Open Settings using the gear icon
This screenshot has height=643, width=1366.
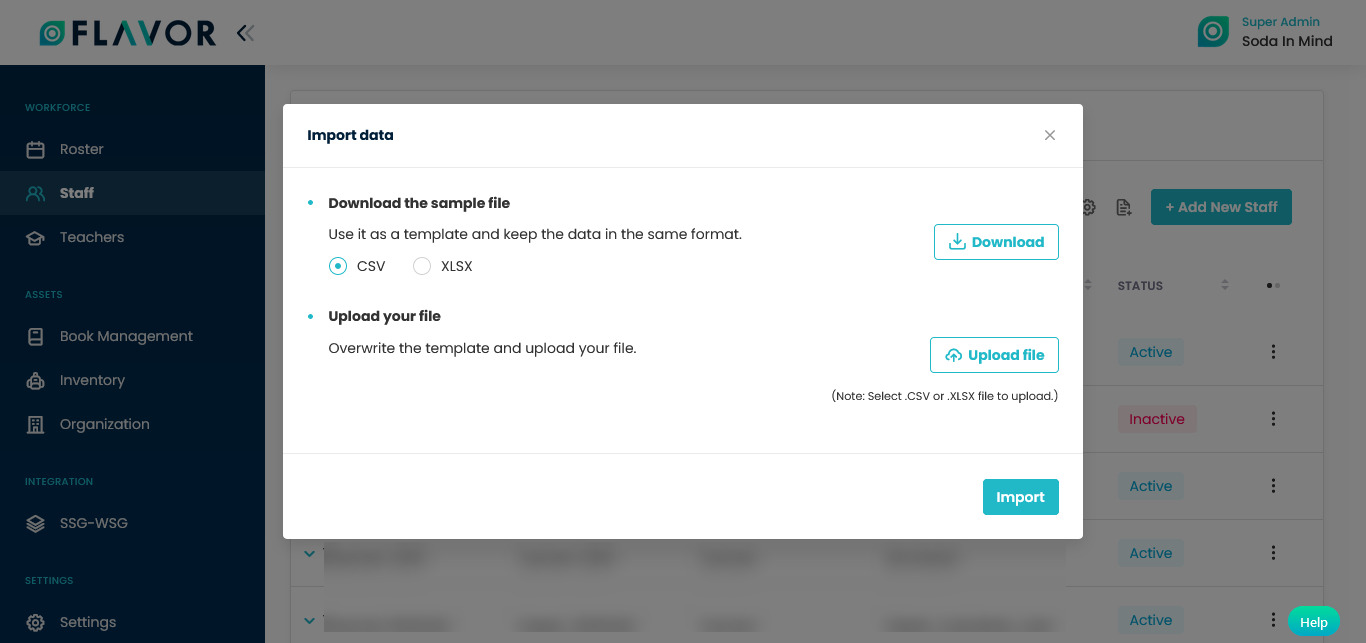(x=36, y=622)
